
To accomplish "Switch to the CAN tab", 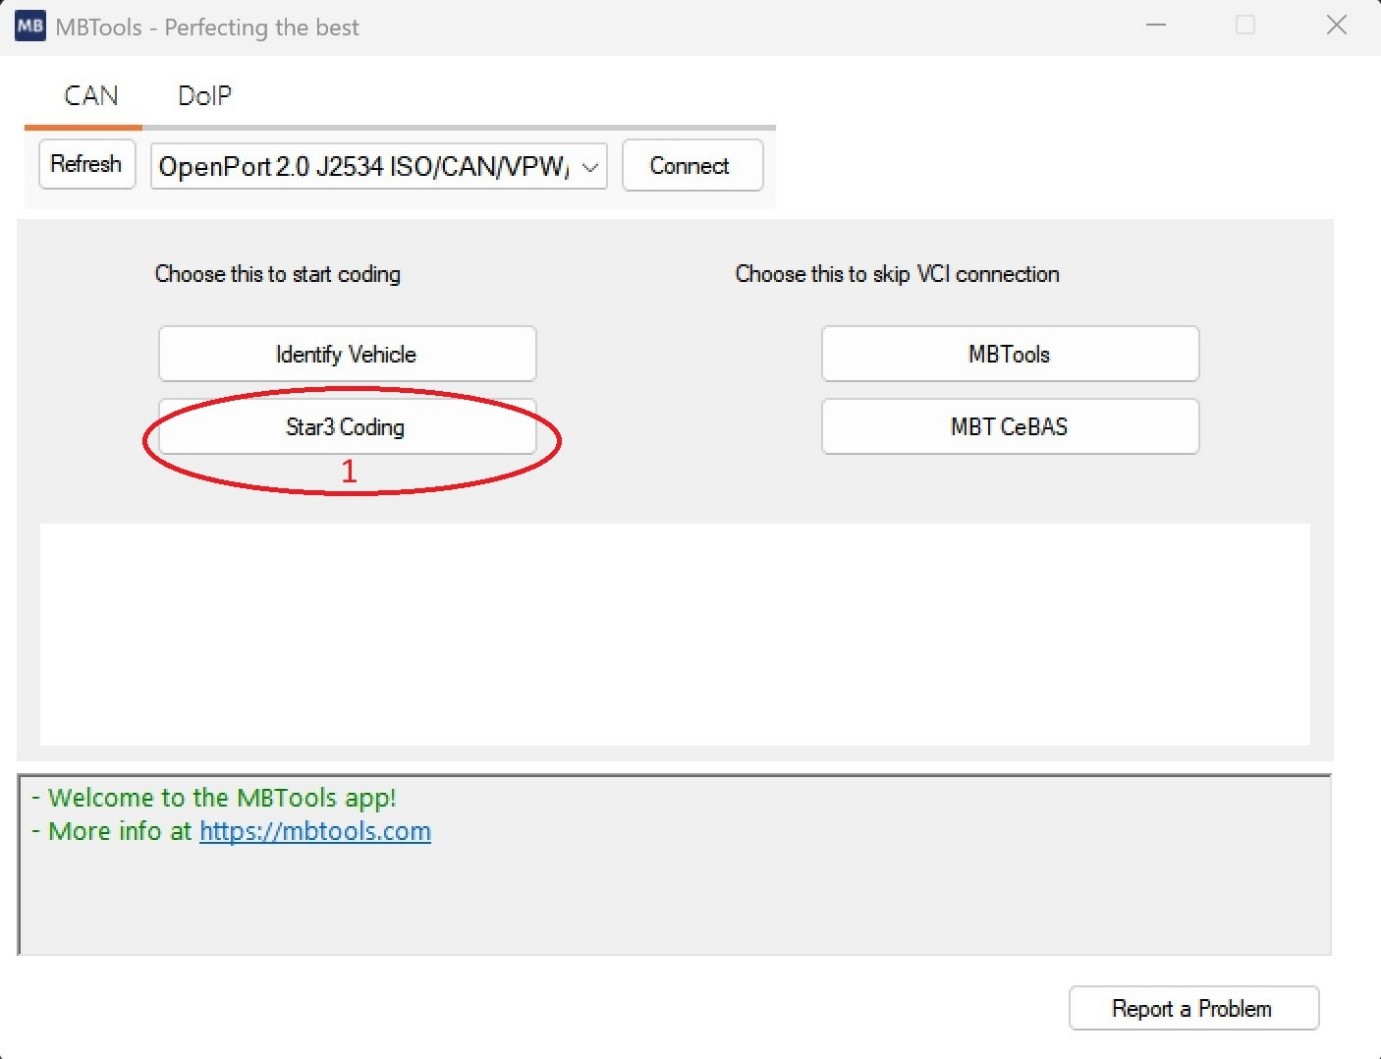I will coord(91,96).
